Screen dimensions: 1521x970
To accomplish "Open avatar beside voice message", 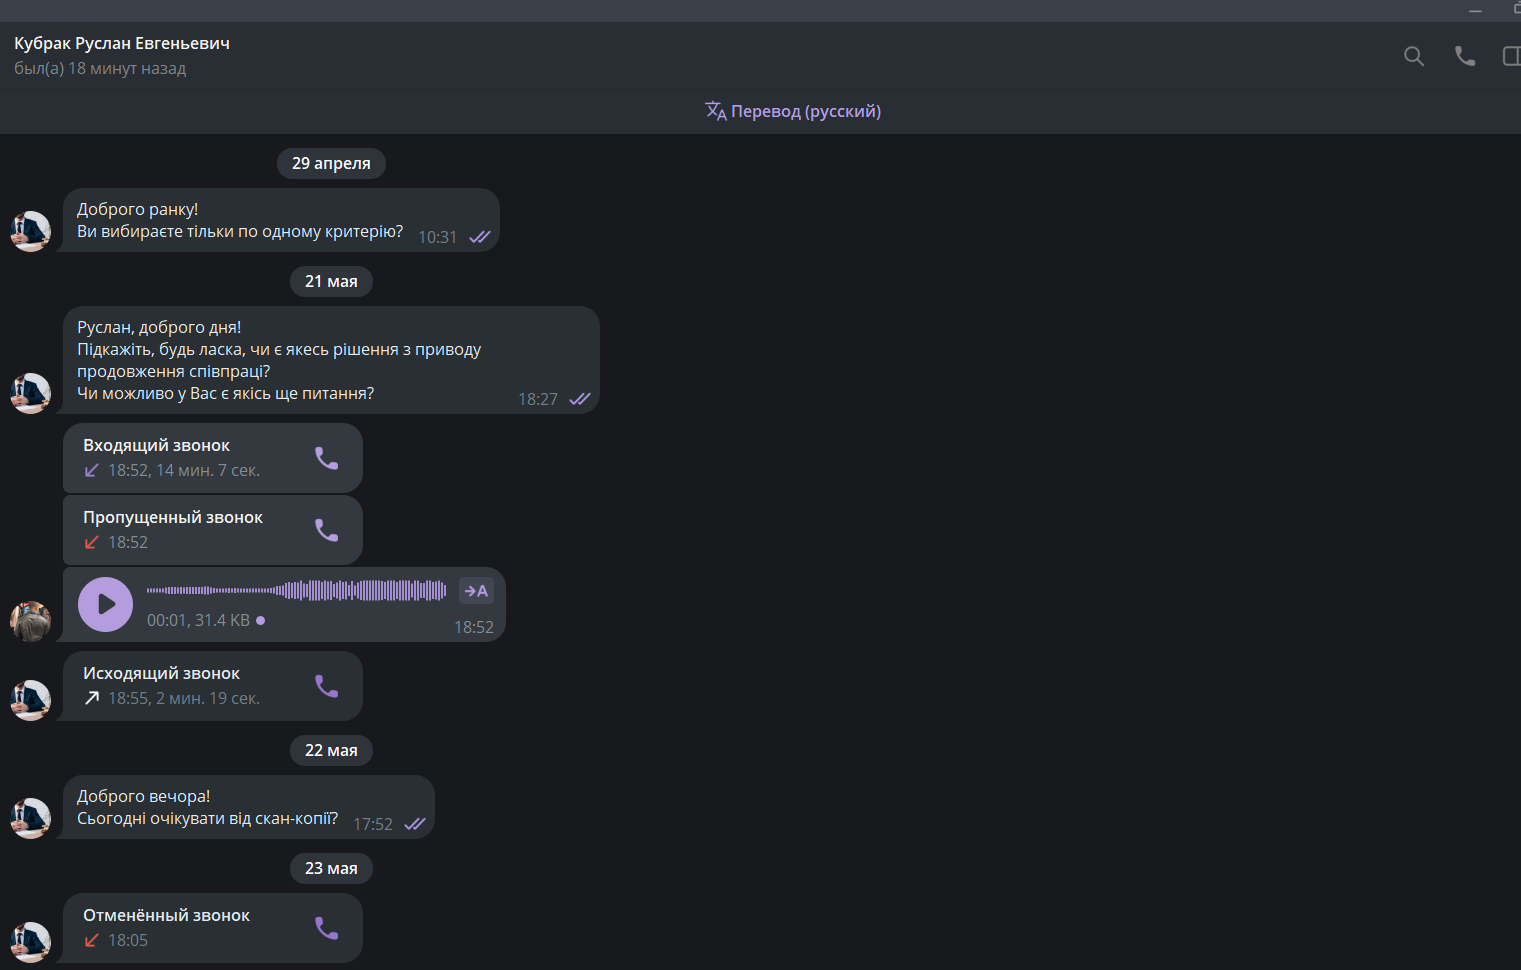I will click(x=30, y=621).
